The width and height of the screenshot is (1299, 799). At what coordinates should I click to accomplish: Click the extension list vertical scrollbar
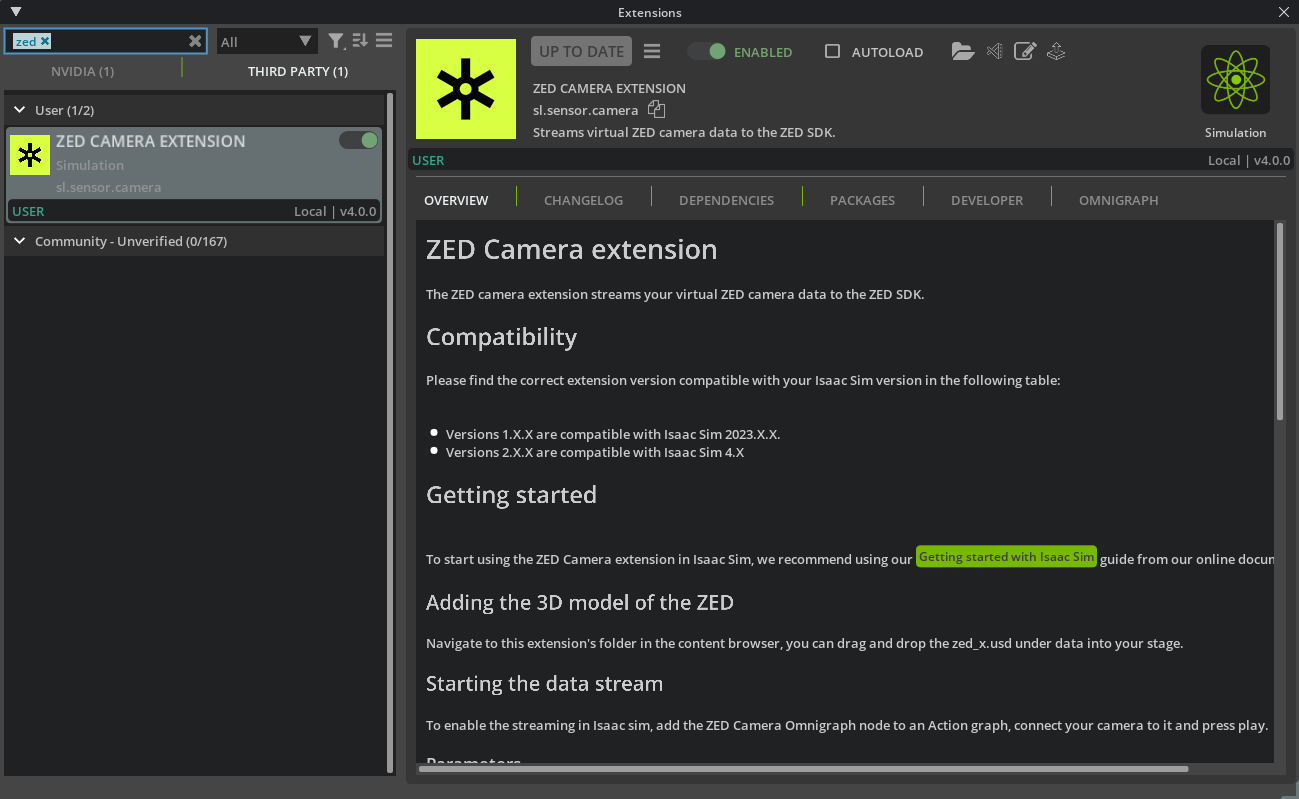point(390,432)
